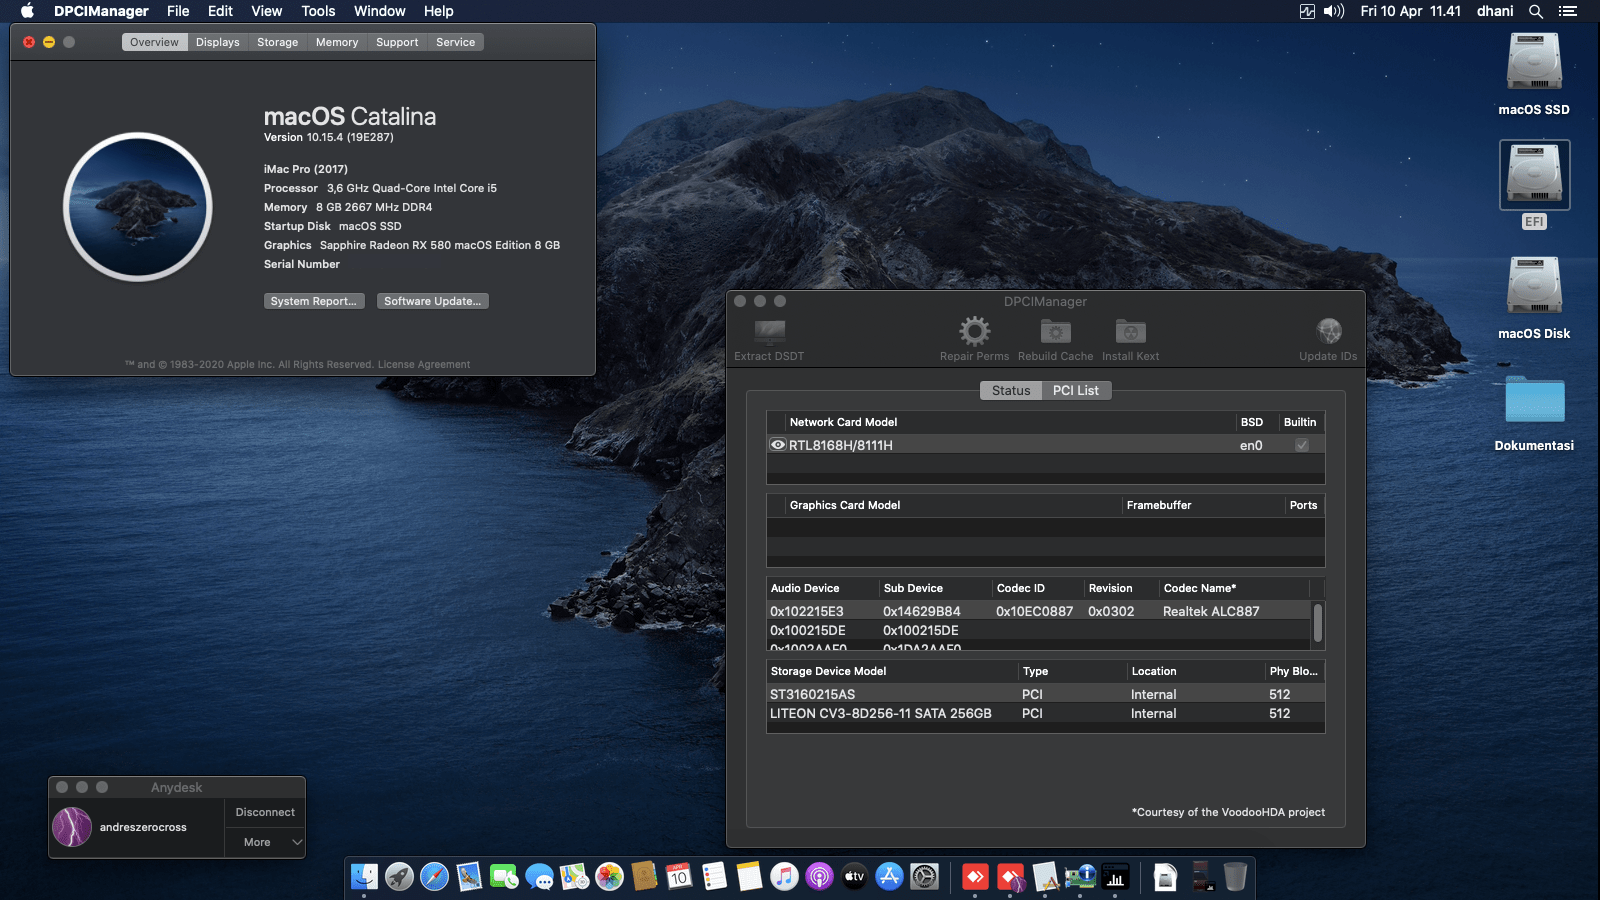
Task: Open the Tools menu
Action: [318, 11]
